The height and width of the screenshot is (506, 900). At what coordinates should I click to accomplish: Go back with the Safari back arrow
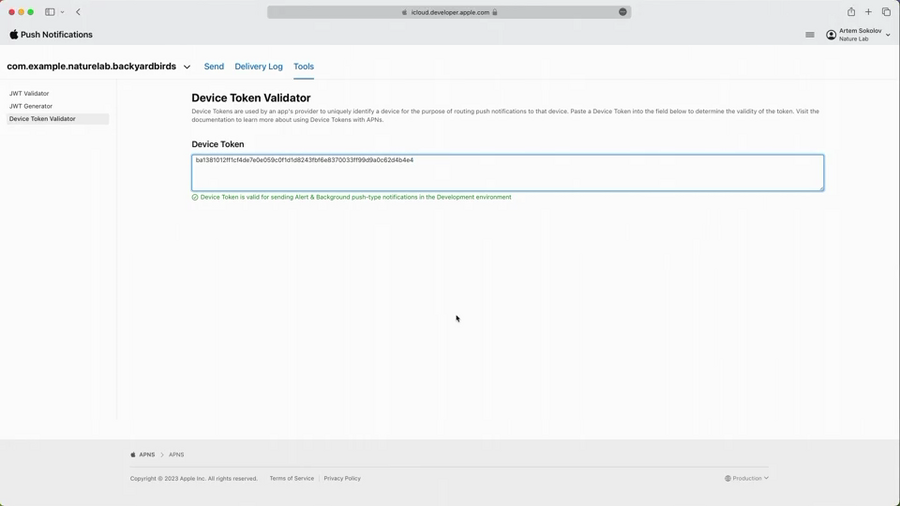pos(78,12)
